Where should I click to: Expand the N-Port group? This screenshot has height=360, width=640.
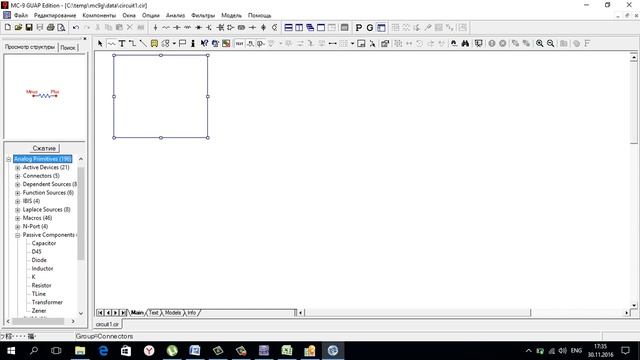click(18, 227)
